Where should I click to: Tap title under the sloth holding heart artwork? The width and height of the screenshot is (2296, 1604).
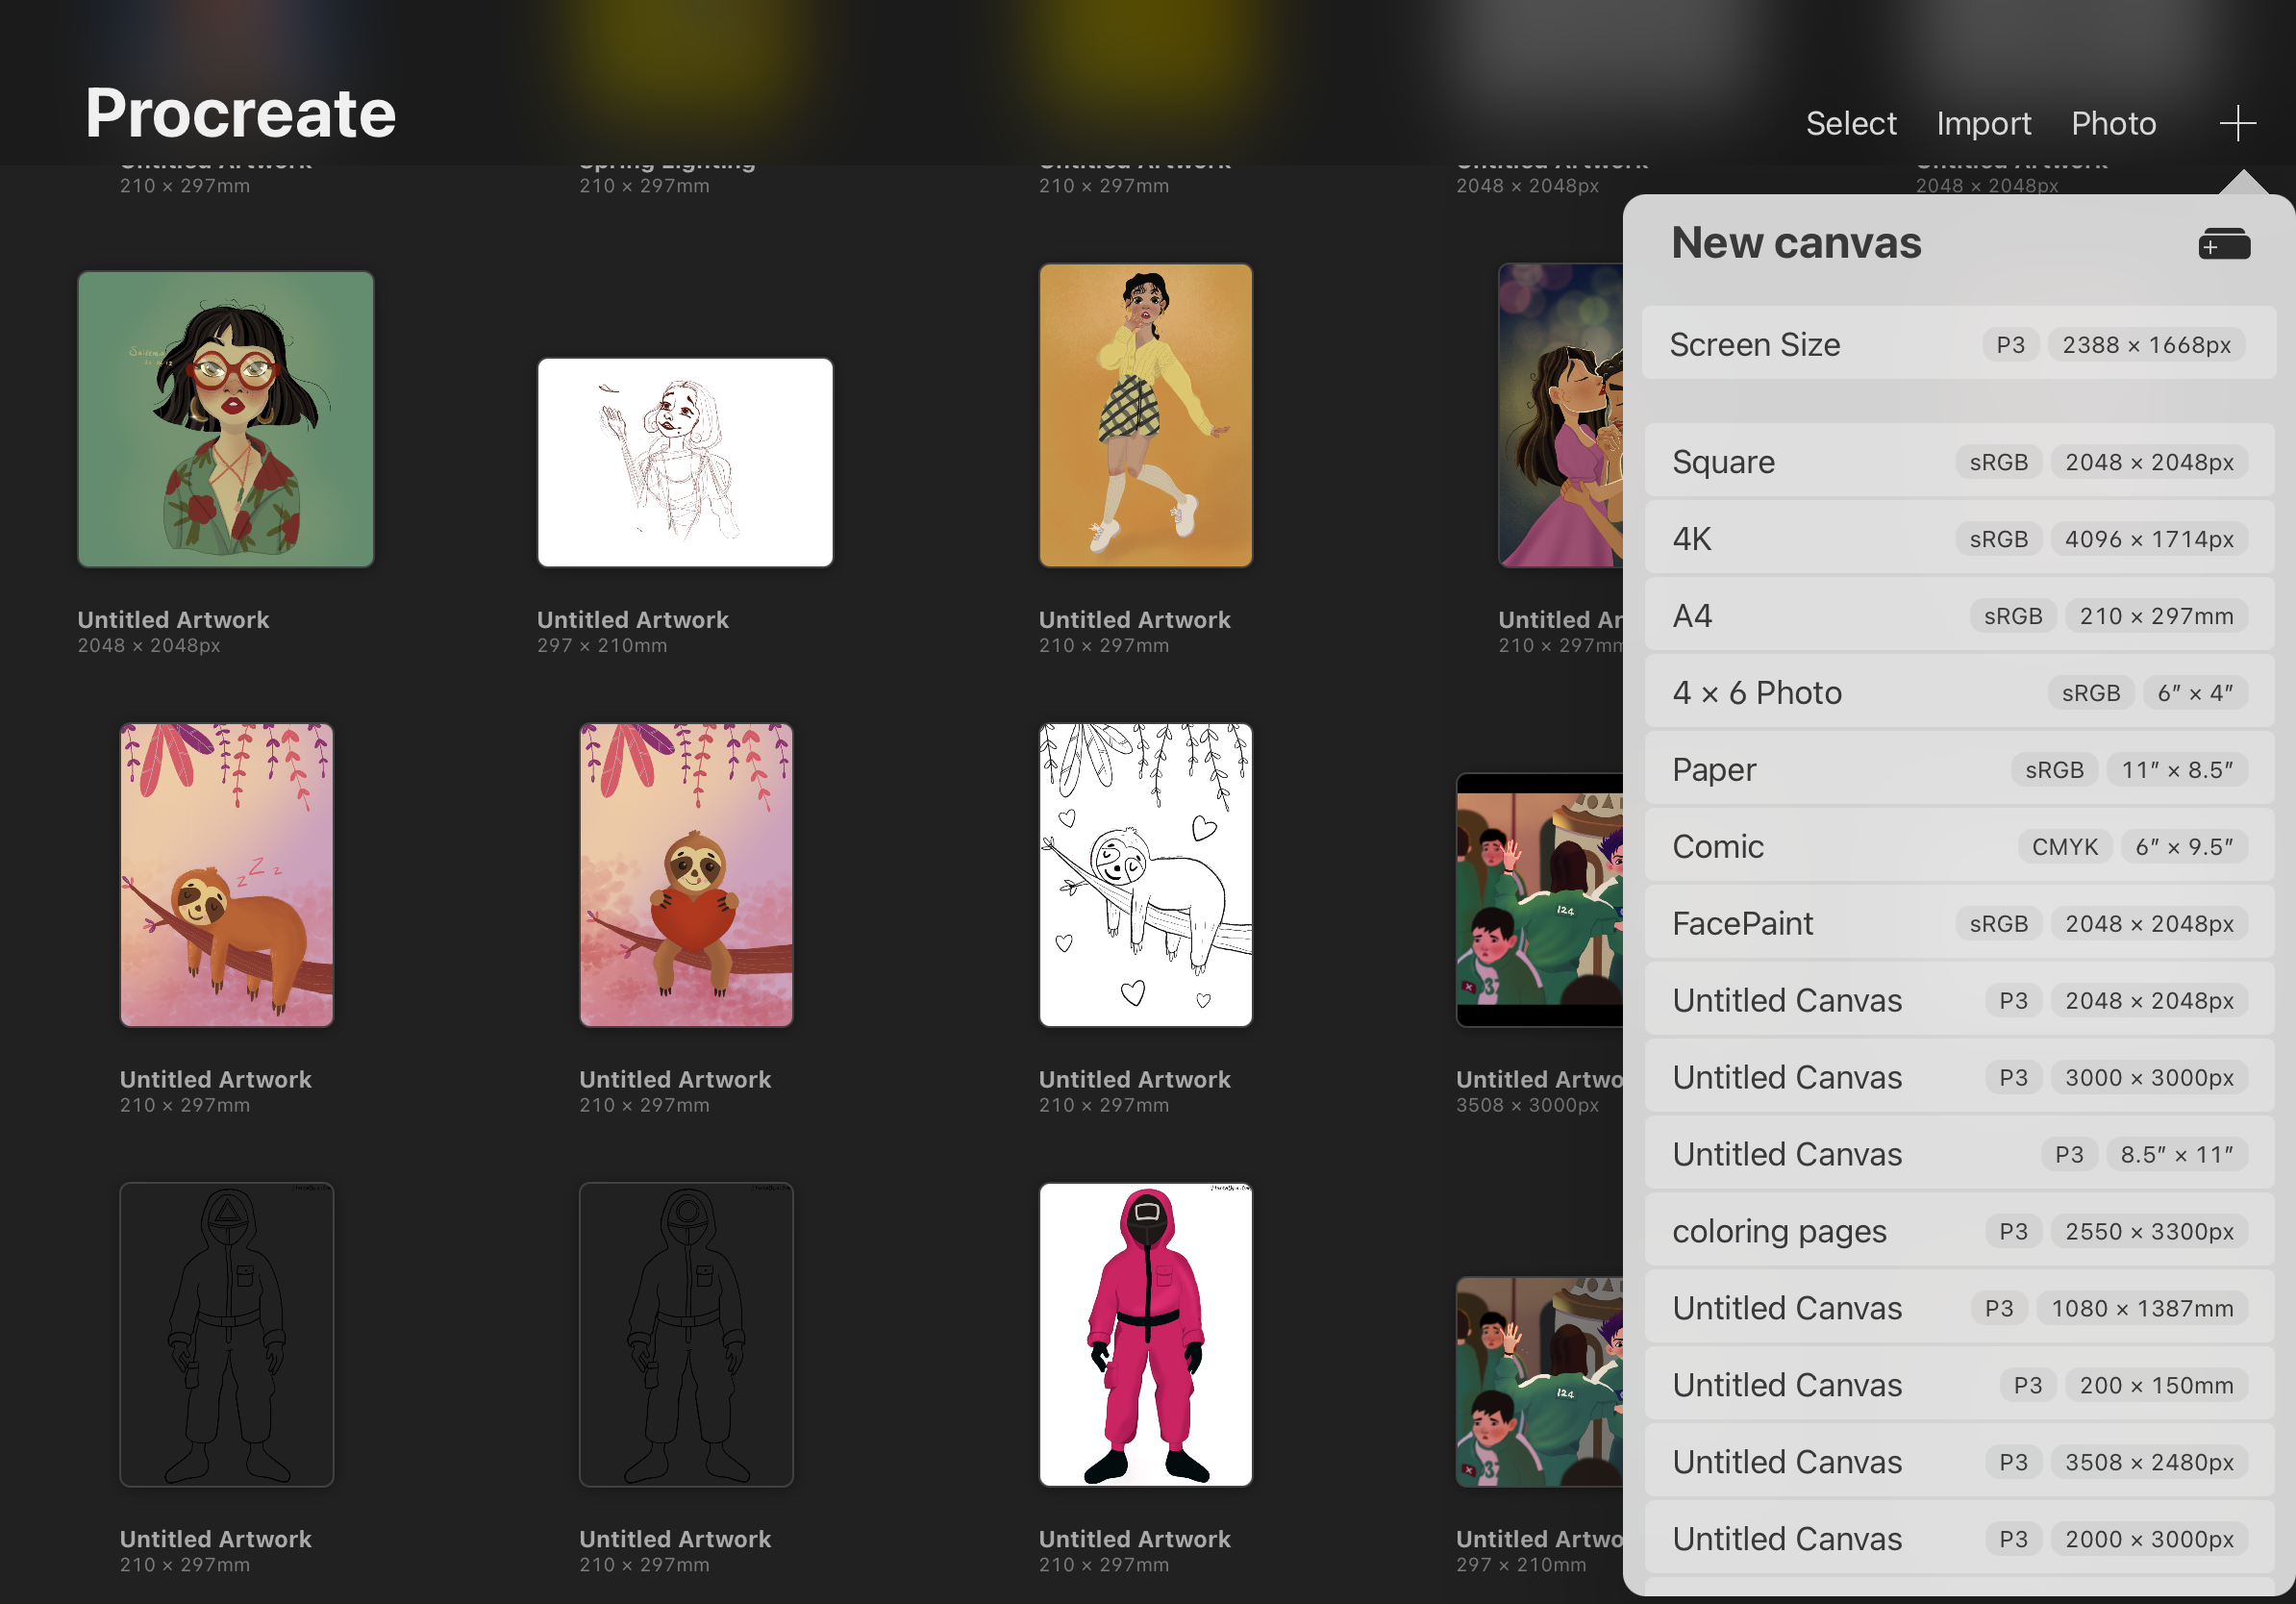pos(675,1080)
